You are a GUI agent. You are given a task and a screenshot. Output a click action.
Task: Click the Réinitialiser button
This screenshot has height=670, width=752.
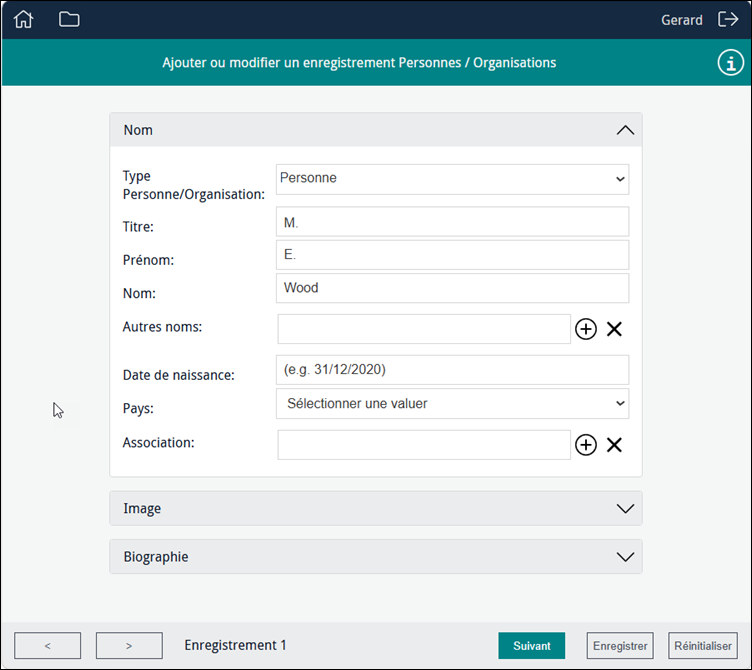(x=703, y=646)
